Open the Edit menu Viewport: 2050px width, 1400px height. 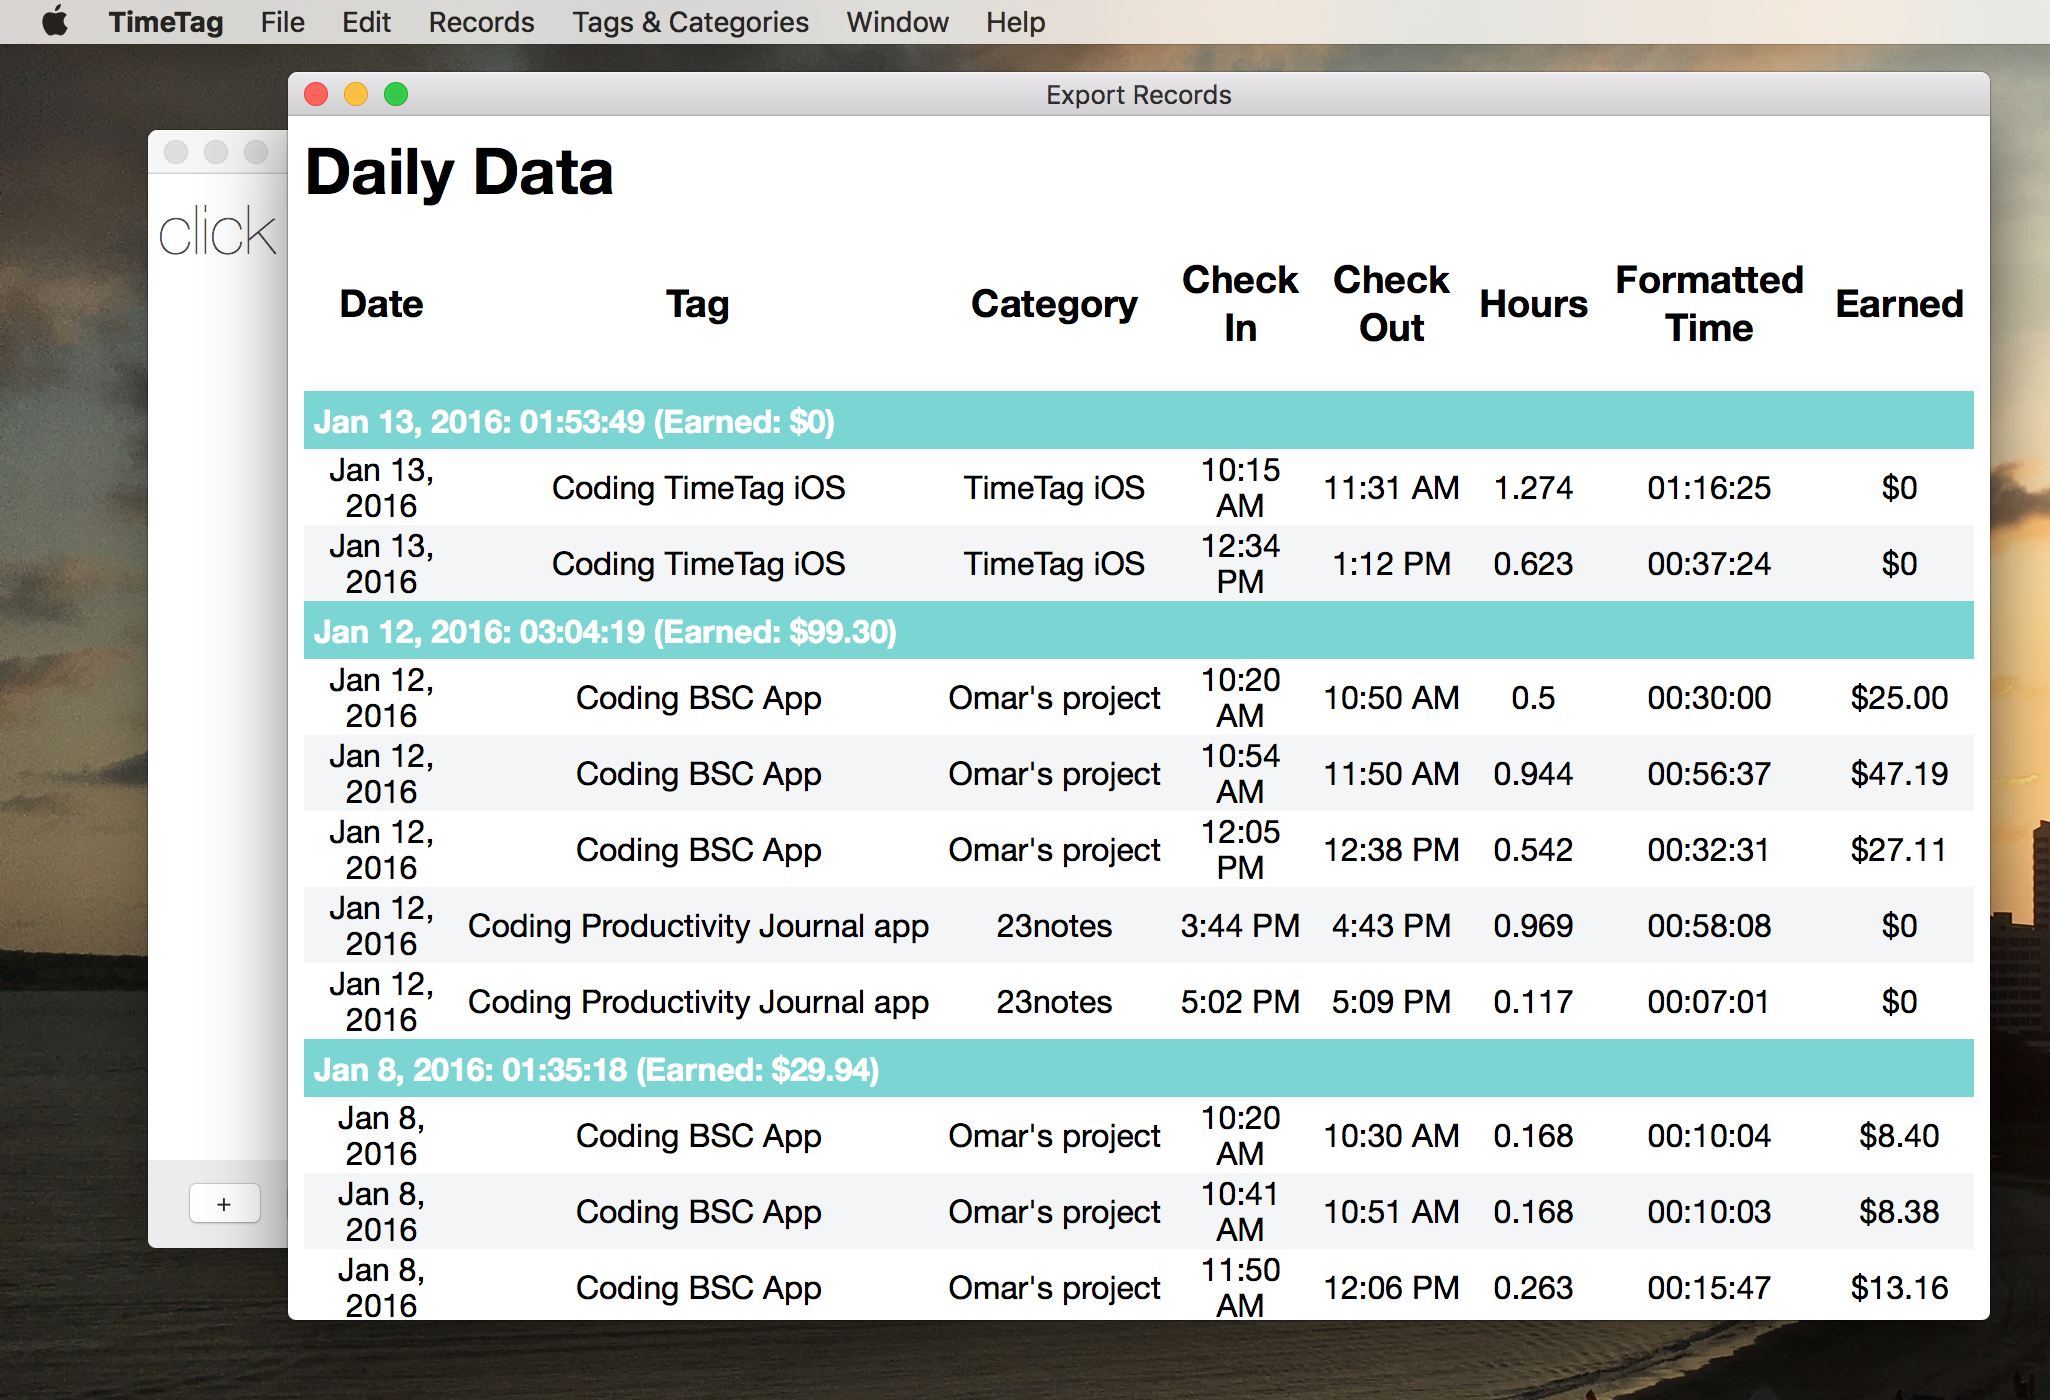(366, 22)
